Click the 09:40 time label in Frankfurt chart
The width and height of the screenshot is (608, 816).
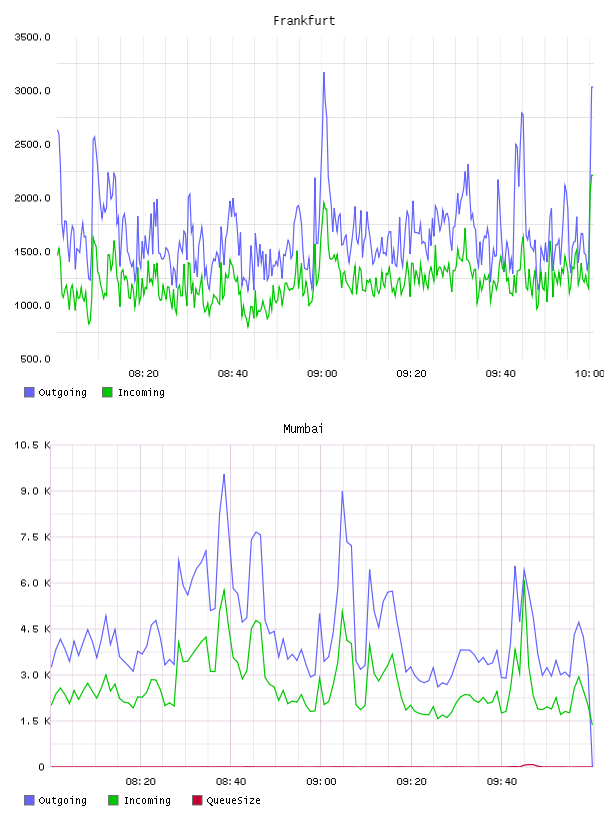click(x=501, y=374)
